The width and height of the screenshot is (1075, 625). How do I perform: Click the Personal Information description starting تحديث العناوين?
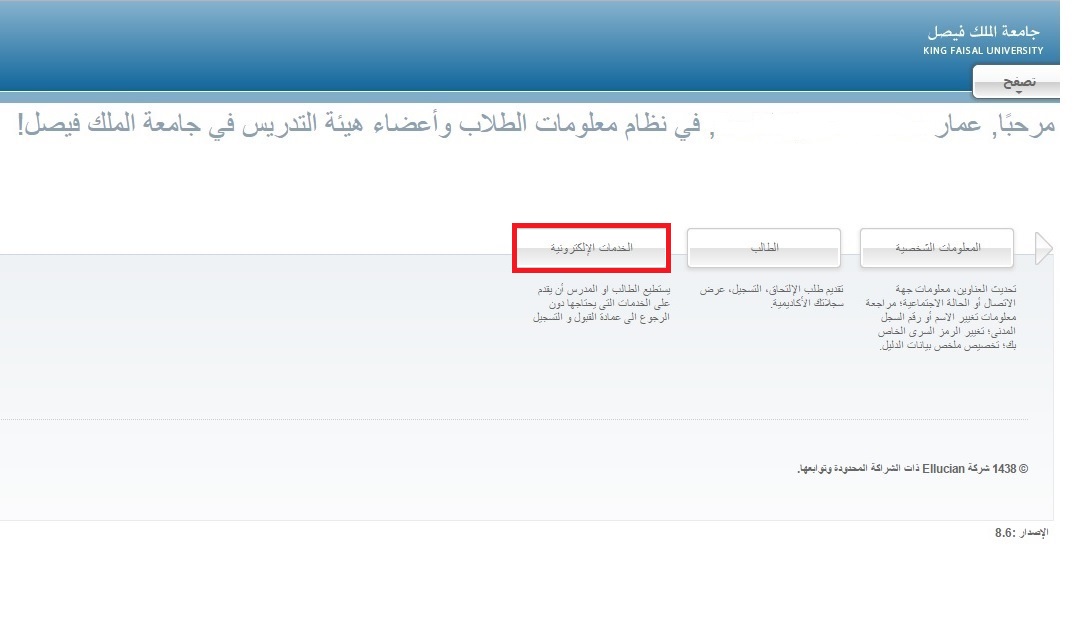click(x=941, y=317)
